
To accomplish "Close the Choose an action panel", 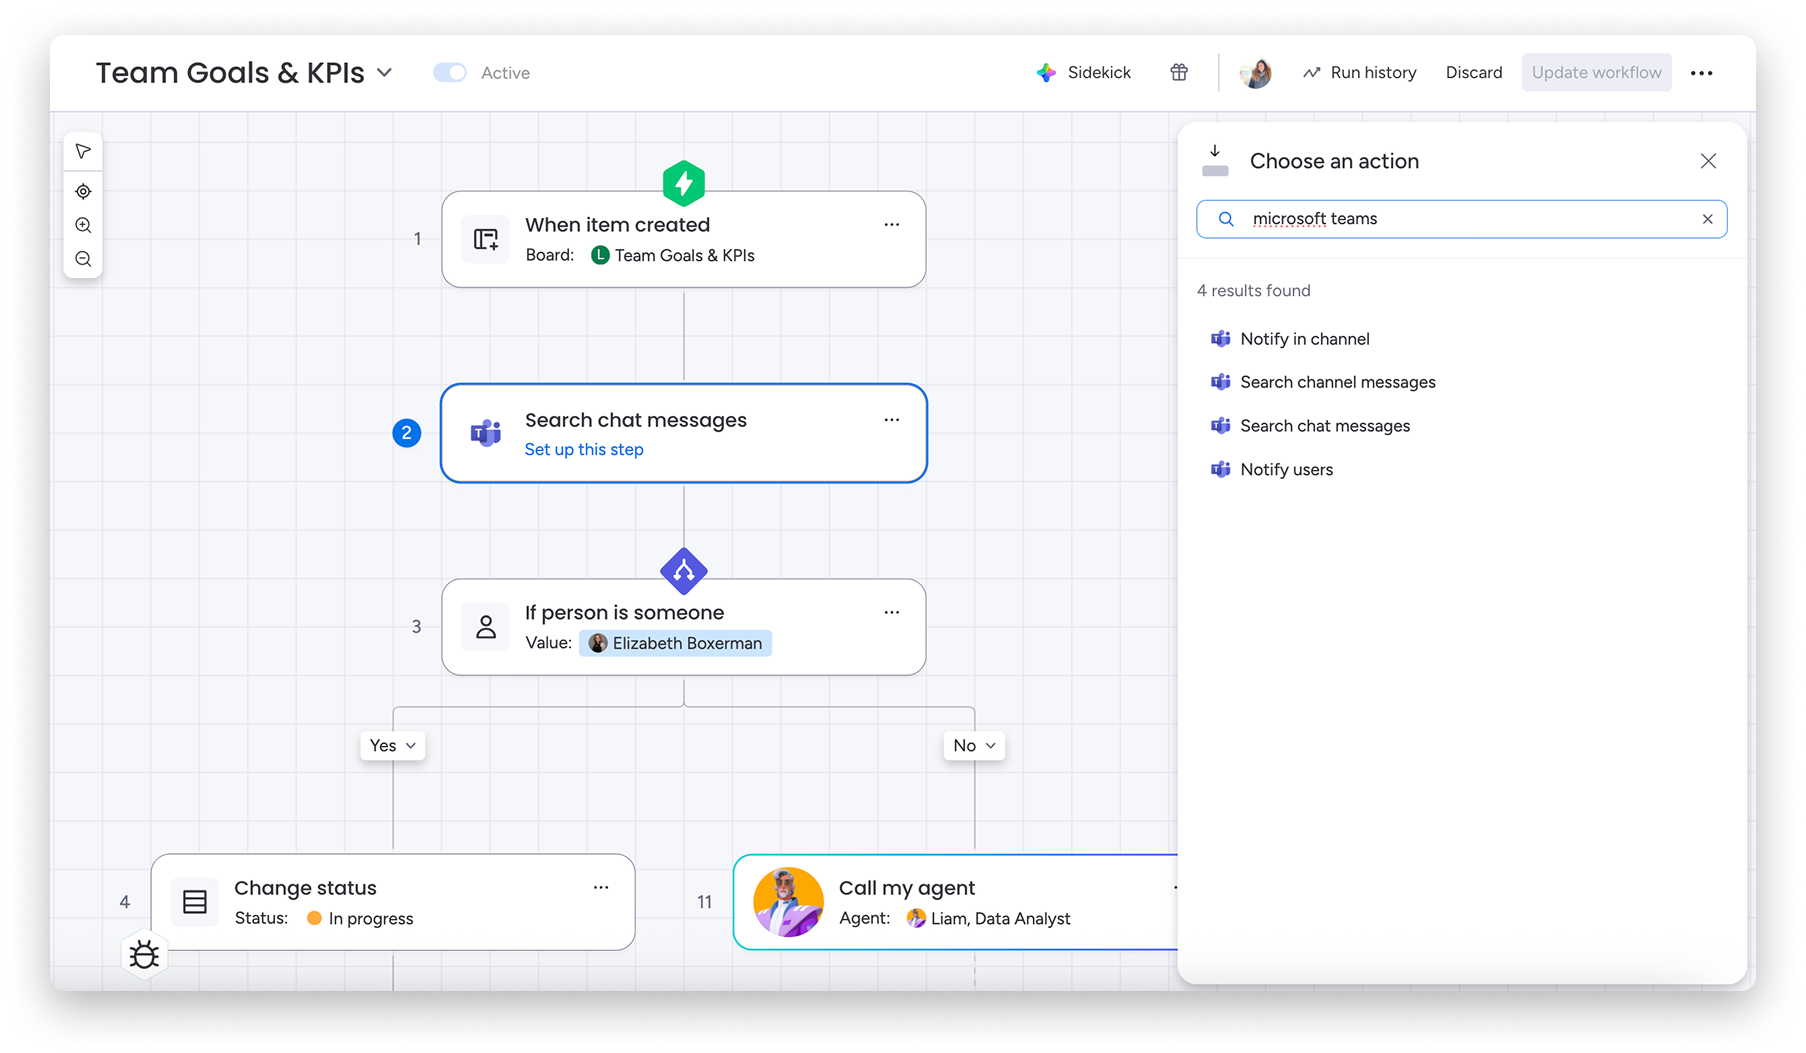I will coord(1708,161).
